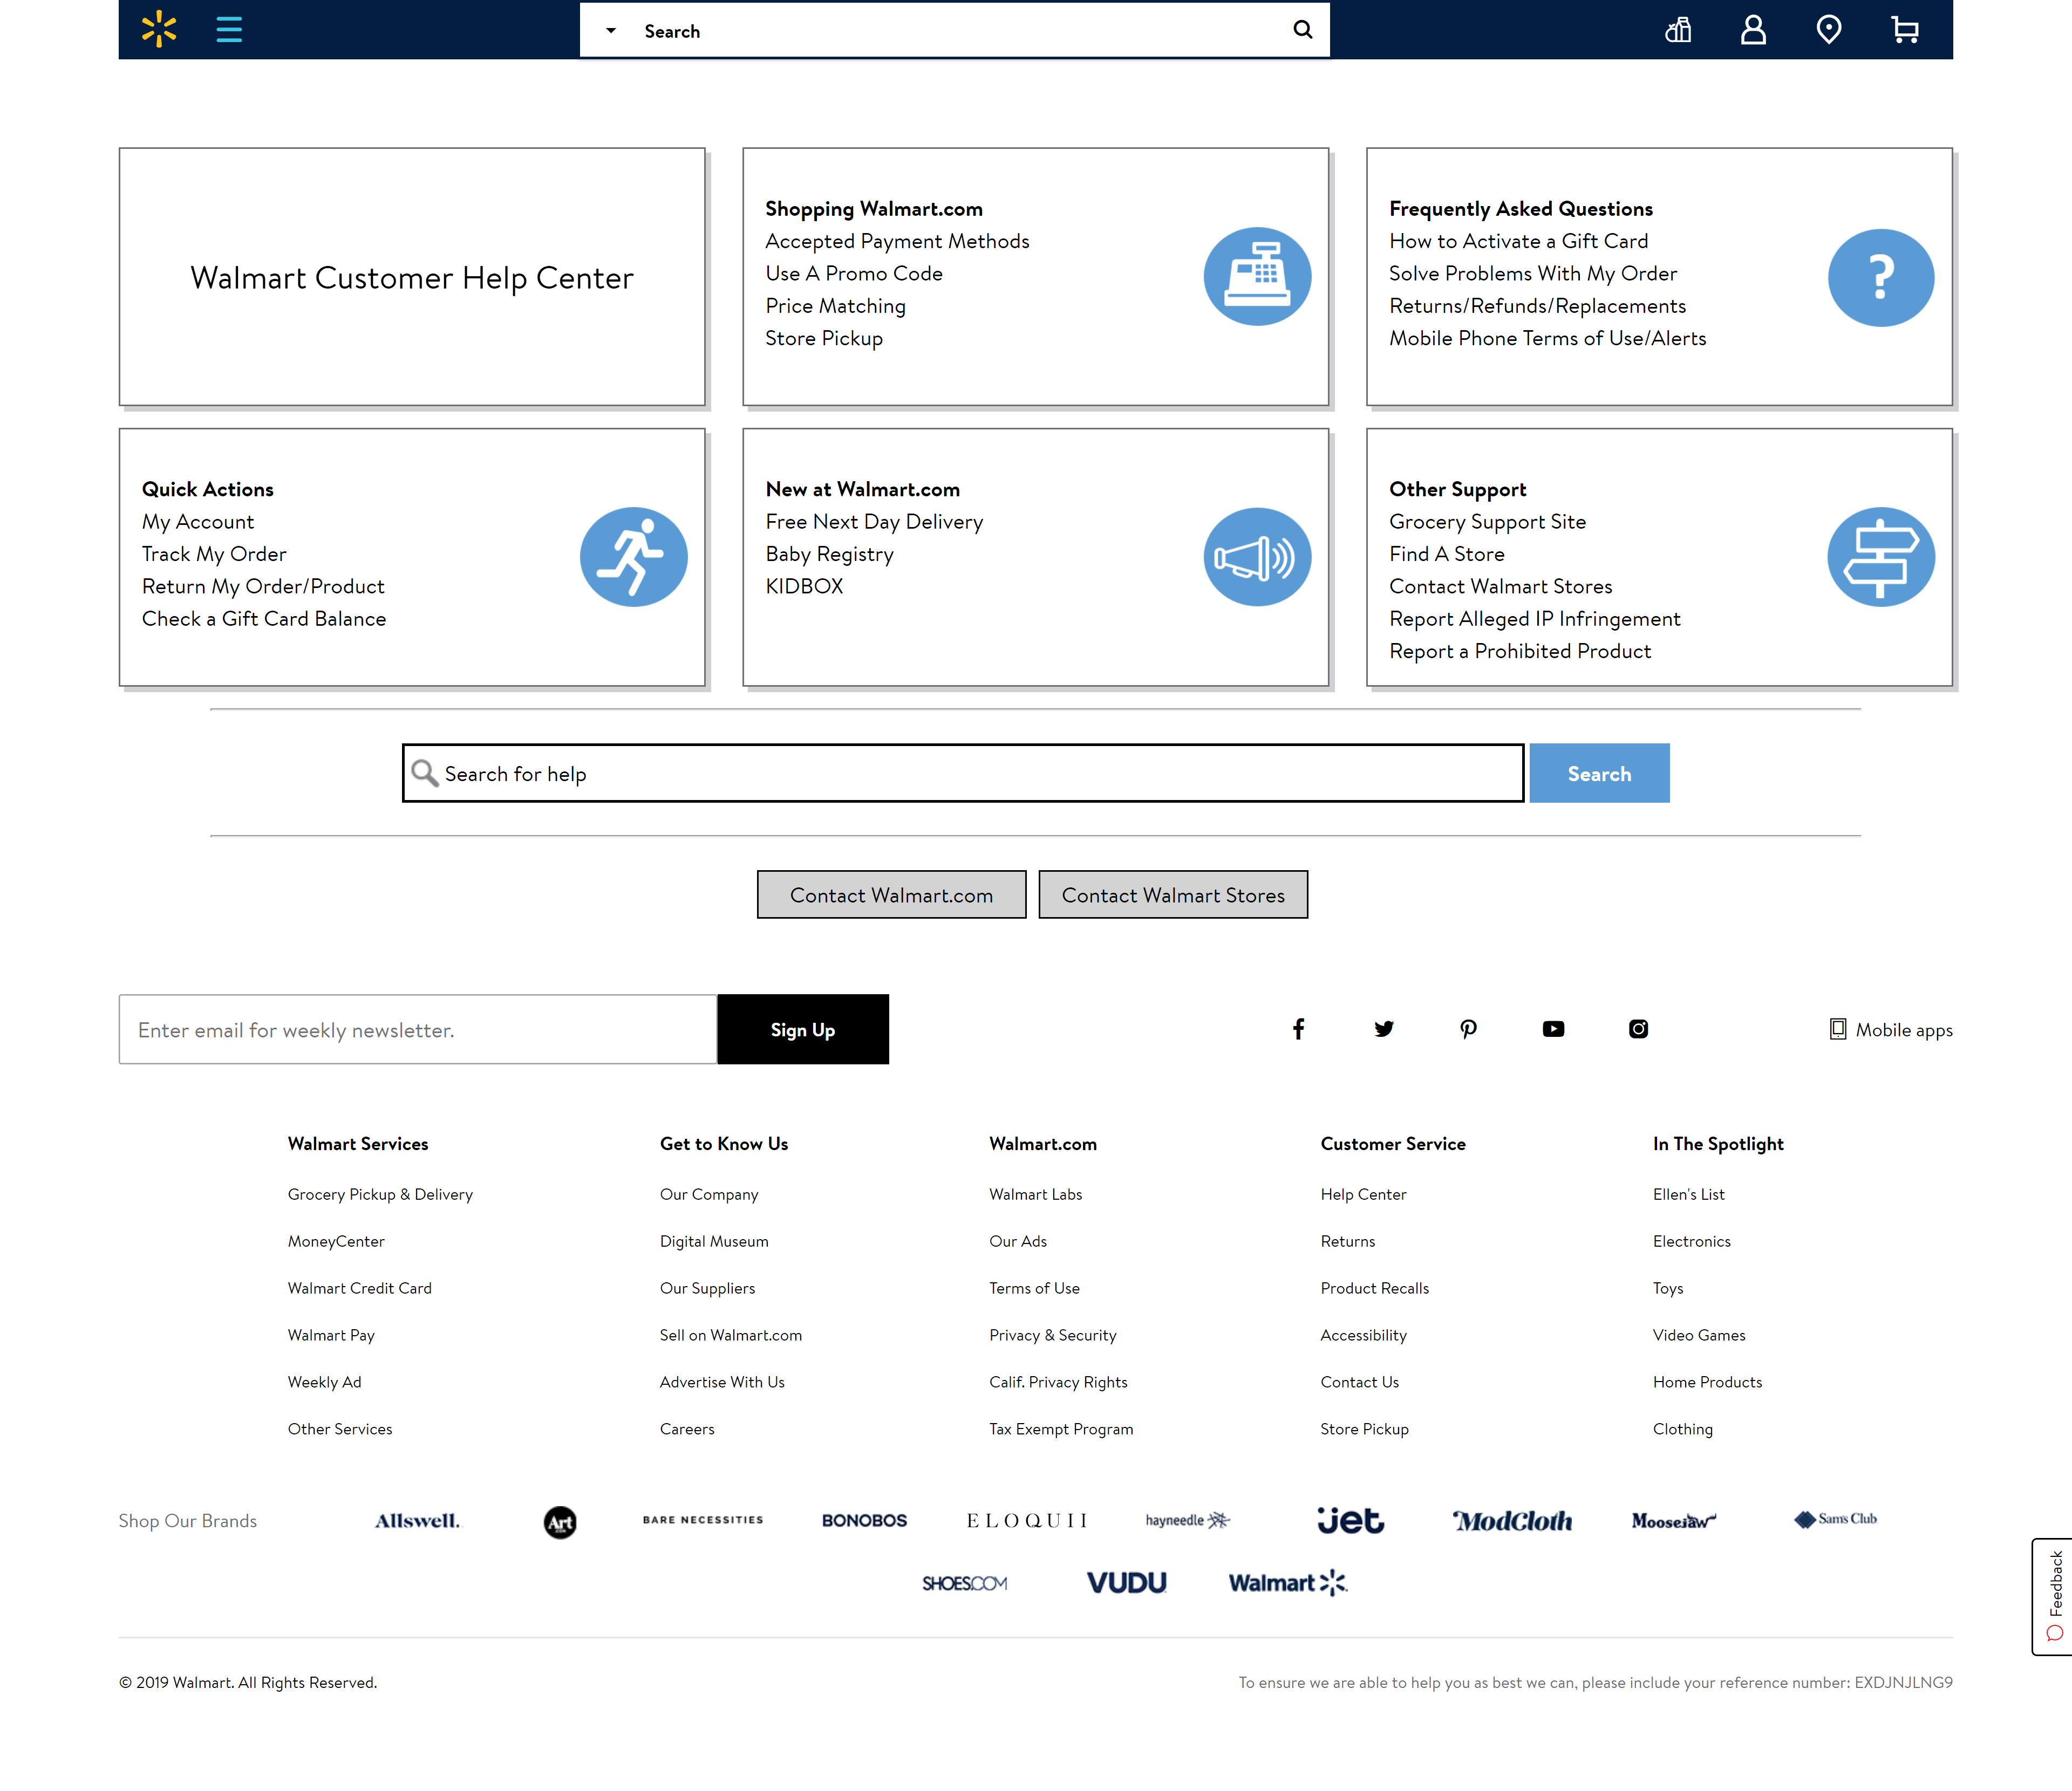Open footer Help Center link

click(x=1363, y=1194)
